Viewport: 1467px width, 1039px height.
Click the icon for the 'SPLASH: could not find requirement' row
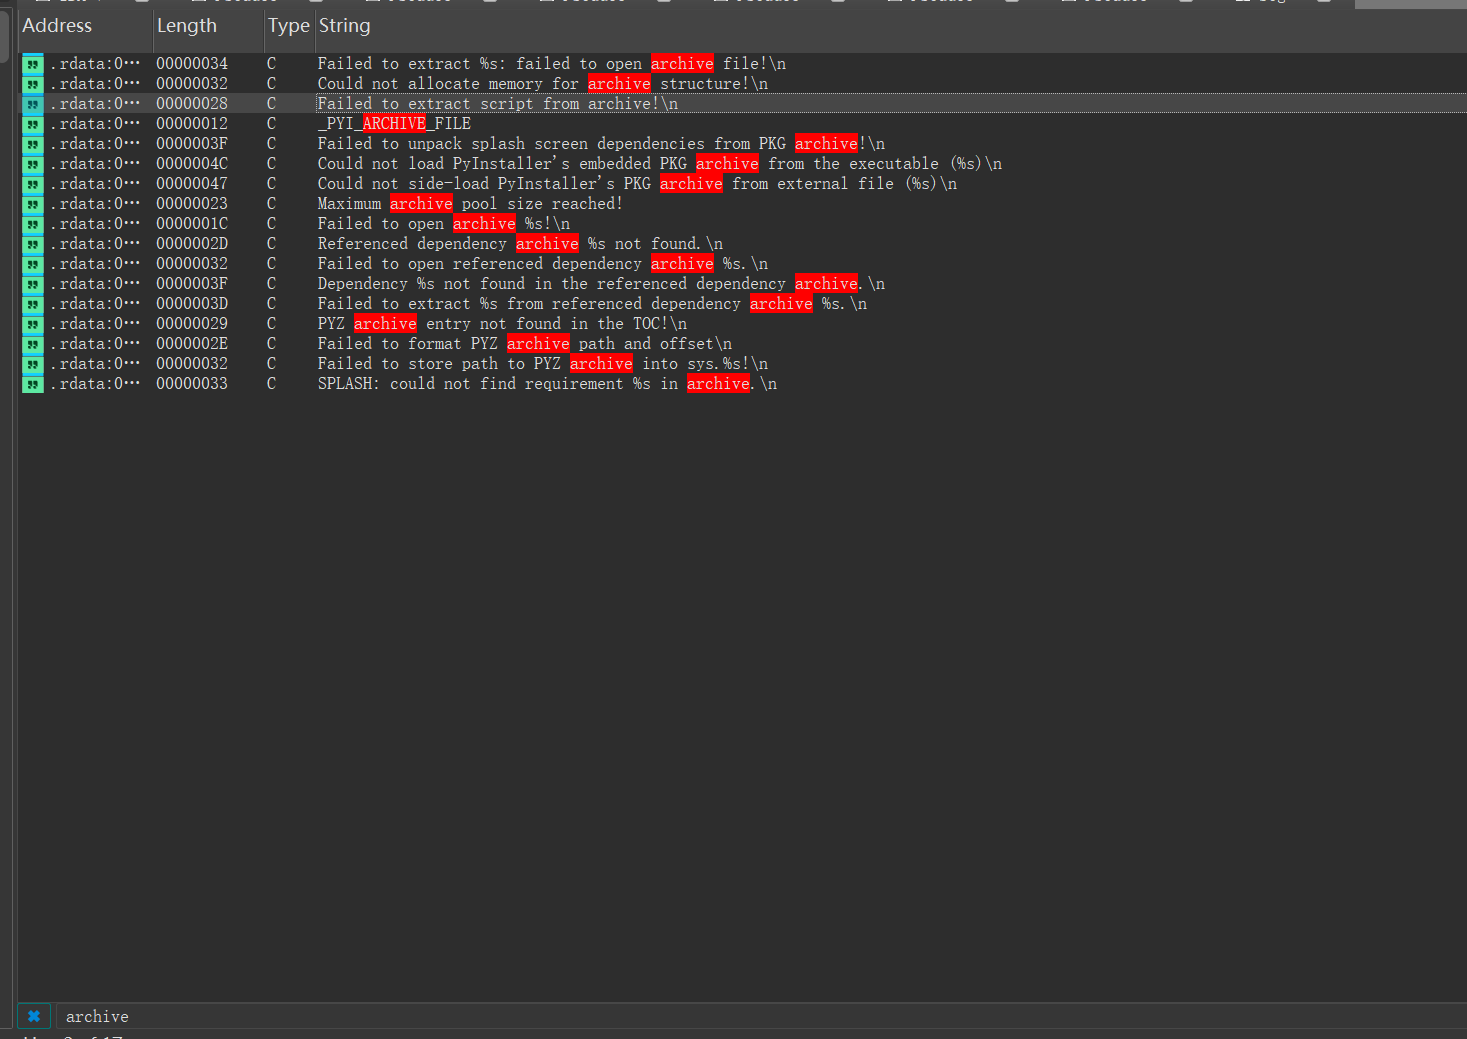[33, 384]
